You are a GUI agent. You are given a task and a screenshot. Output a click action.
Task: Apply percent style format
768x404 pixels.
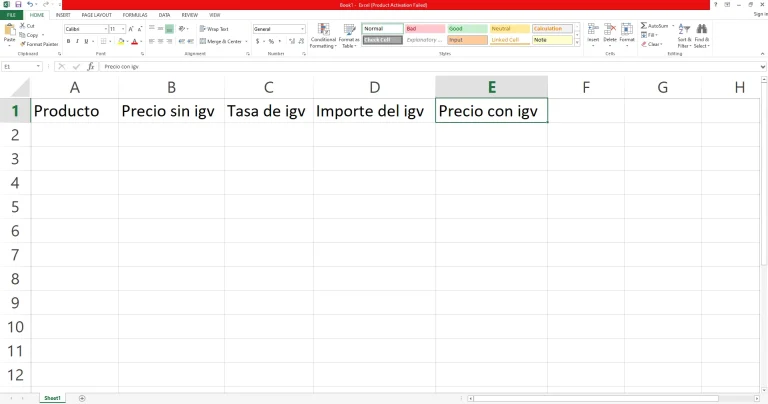271,42
